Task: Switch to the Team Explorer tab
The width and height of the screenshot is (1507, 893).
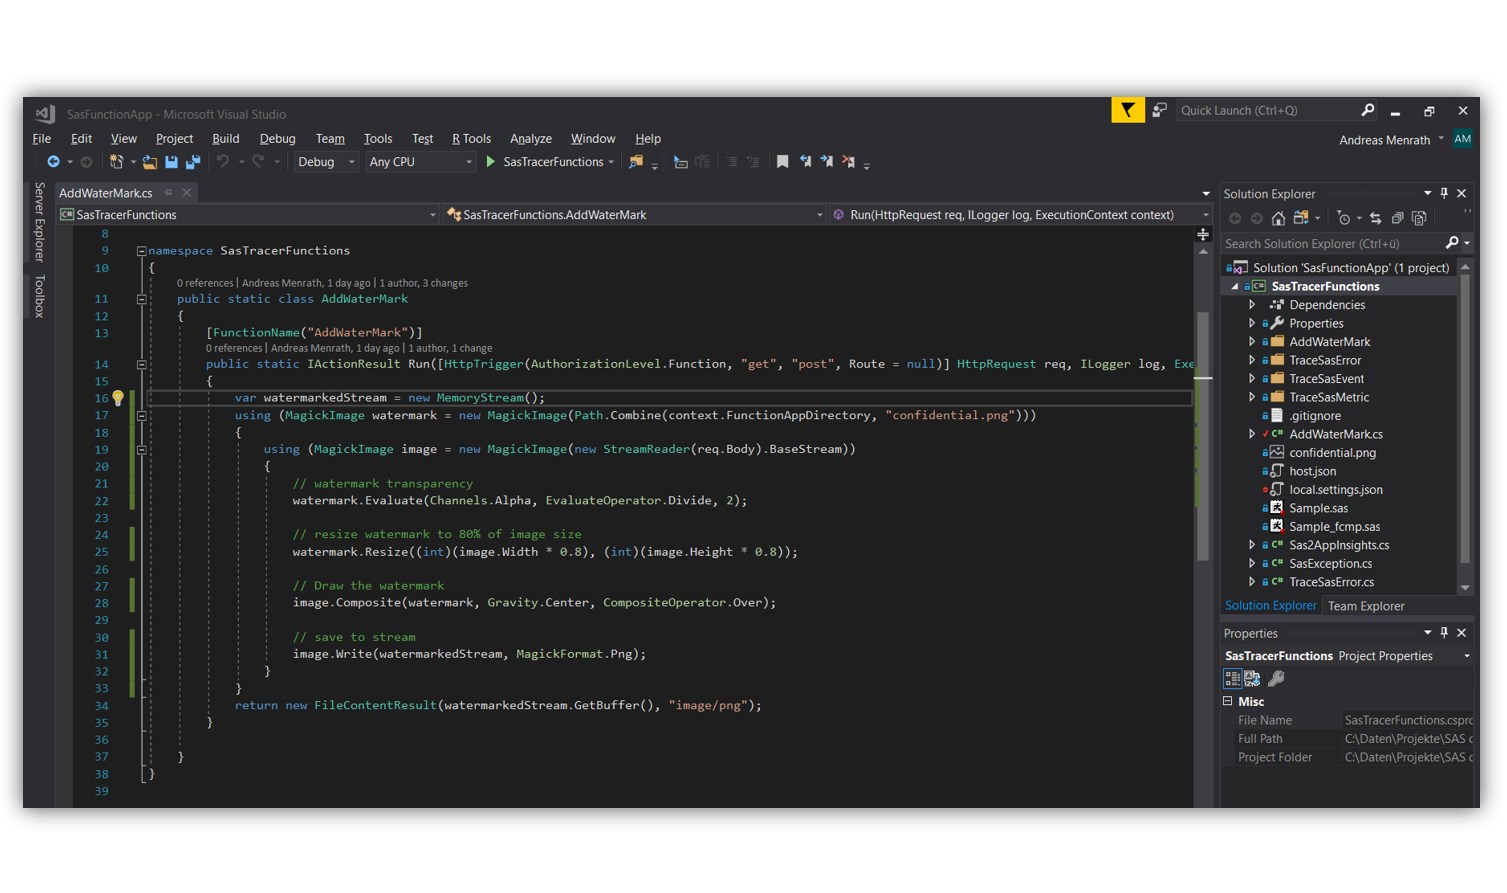Action: point(1366,606)
